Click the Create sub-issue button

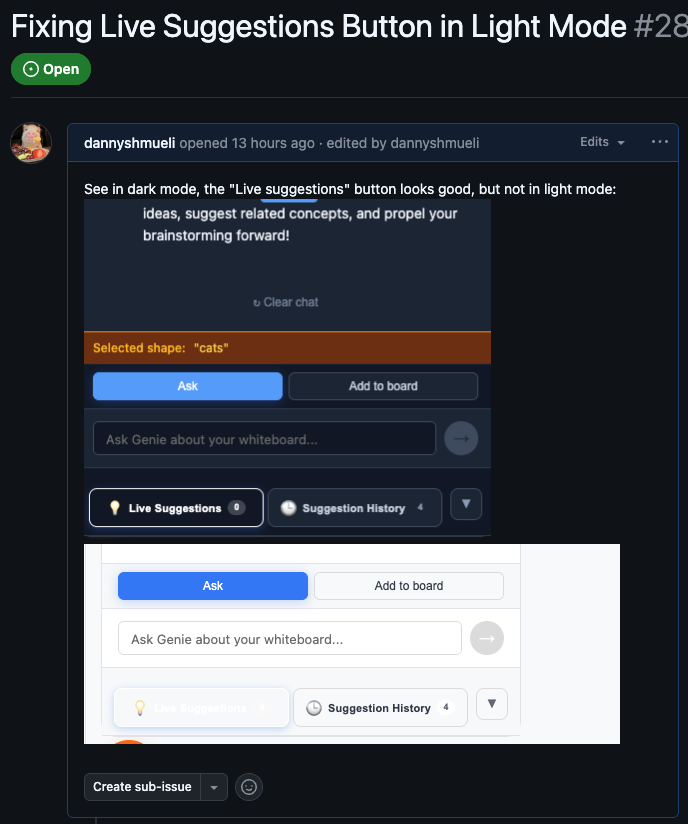[142, 787]
